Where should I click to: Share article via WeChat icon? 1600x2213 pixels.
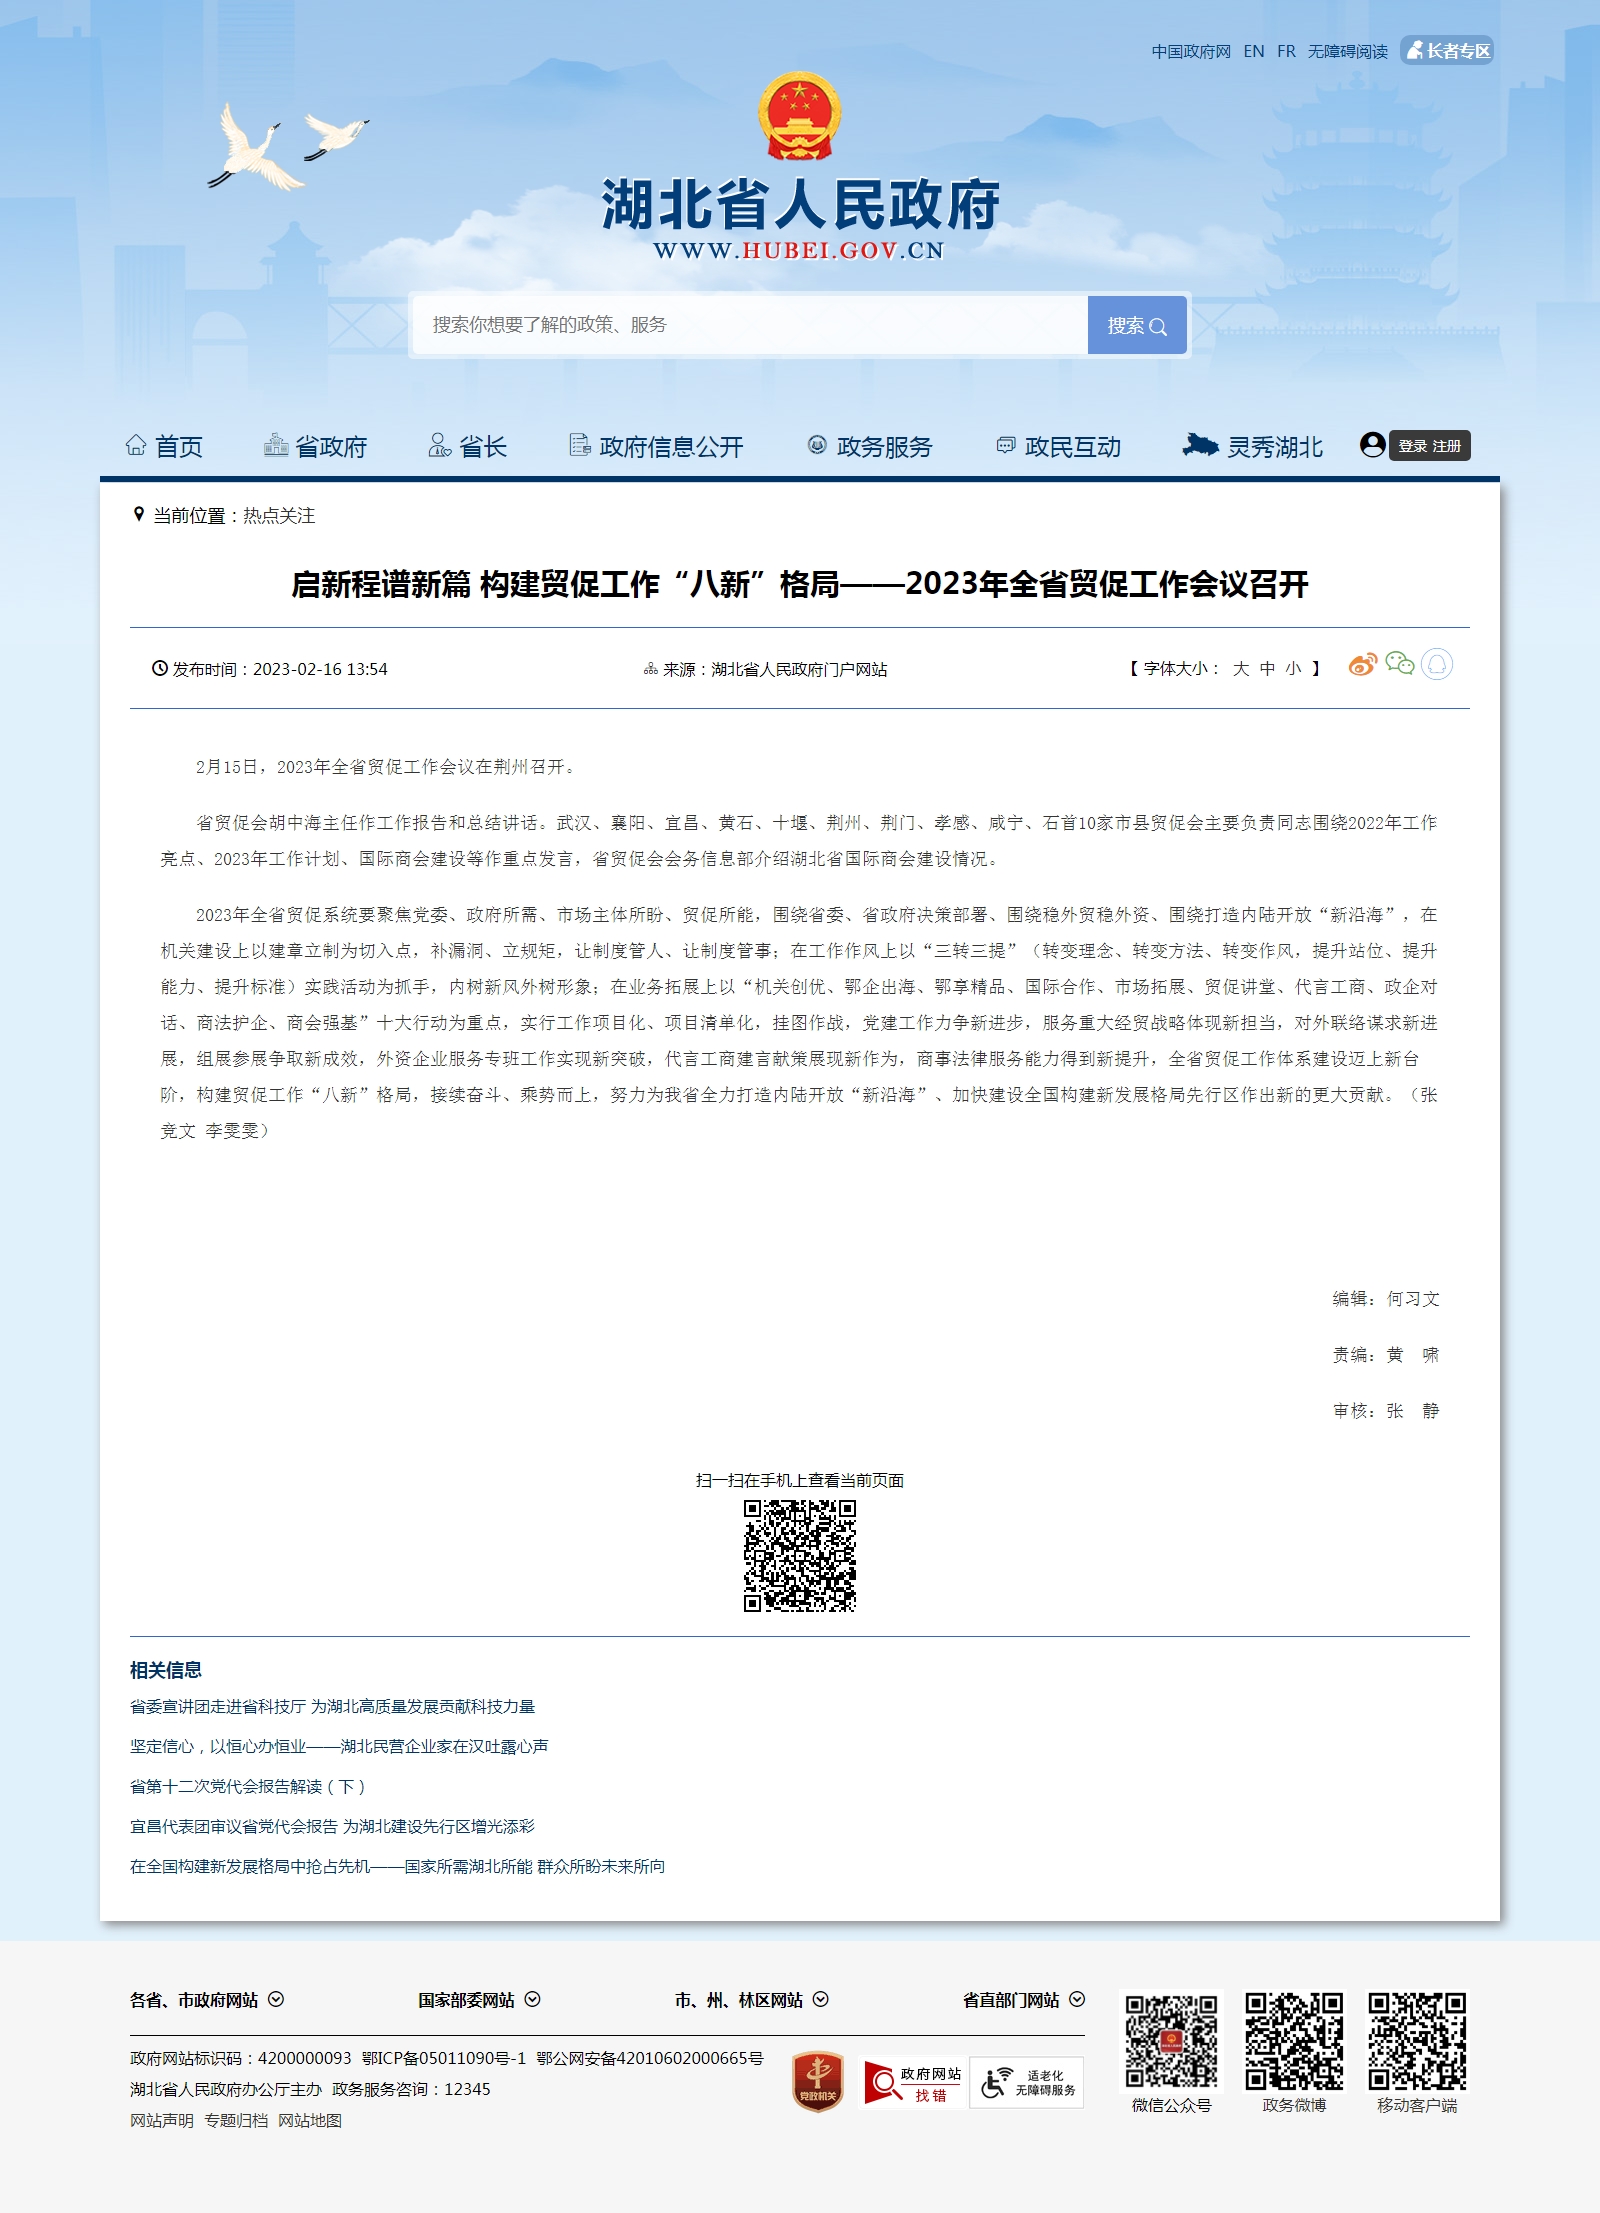1399,665
